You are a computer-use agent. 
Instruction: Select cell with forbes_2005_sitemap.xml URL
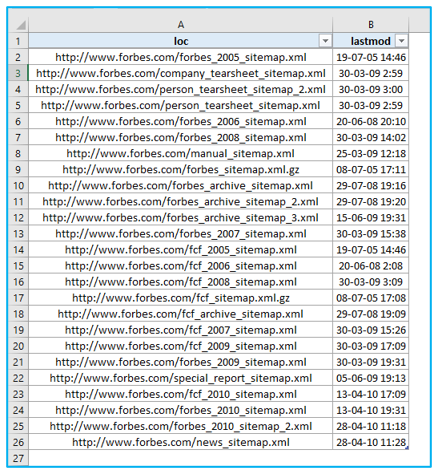(x=181, y=57)
